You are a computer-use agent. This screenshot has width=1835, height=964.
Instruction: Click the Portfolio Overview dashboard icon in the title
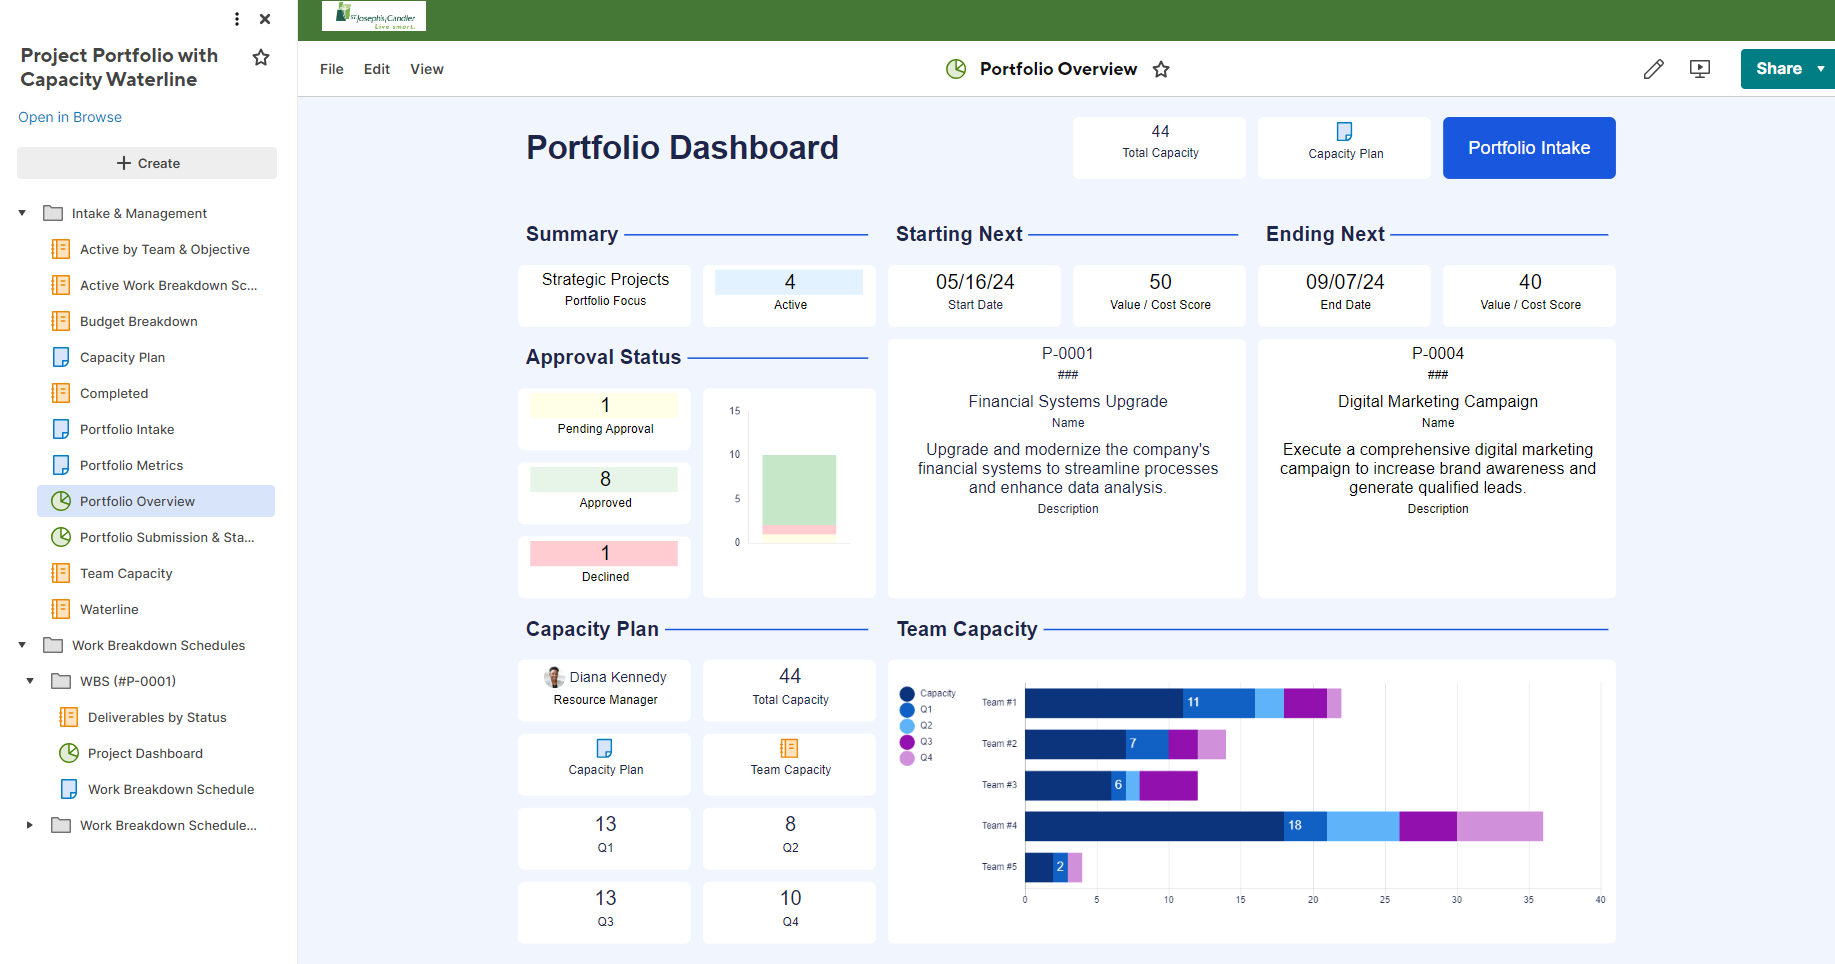pos(956,69)
